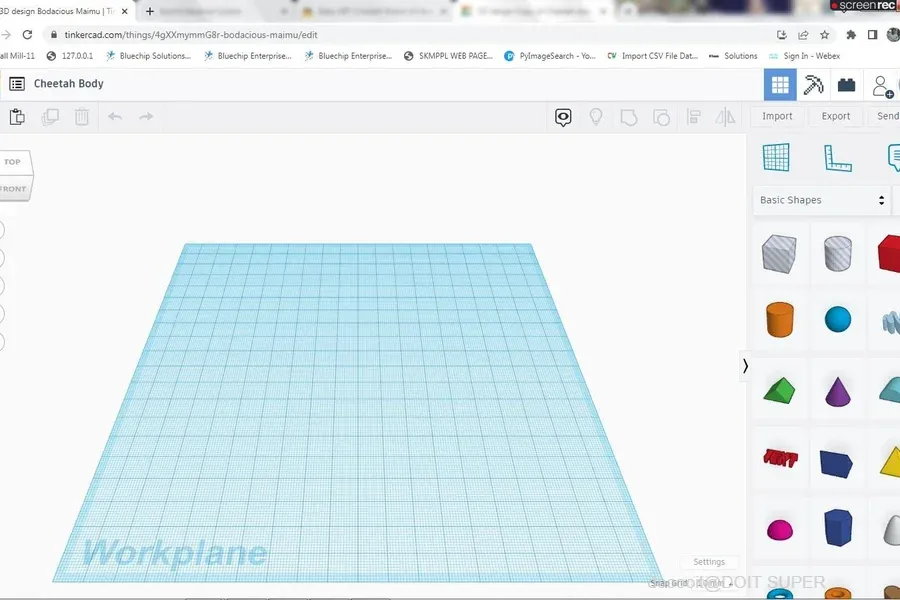This screenshot has height=600, width=900.
Task: Open the 127.0.0.1 bookmark
Action: point(70,56)
